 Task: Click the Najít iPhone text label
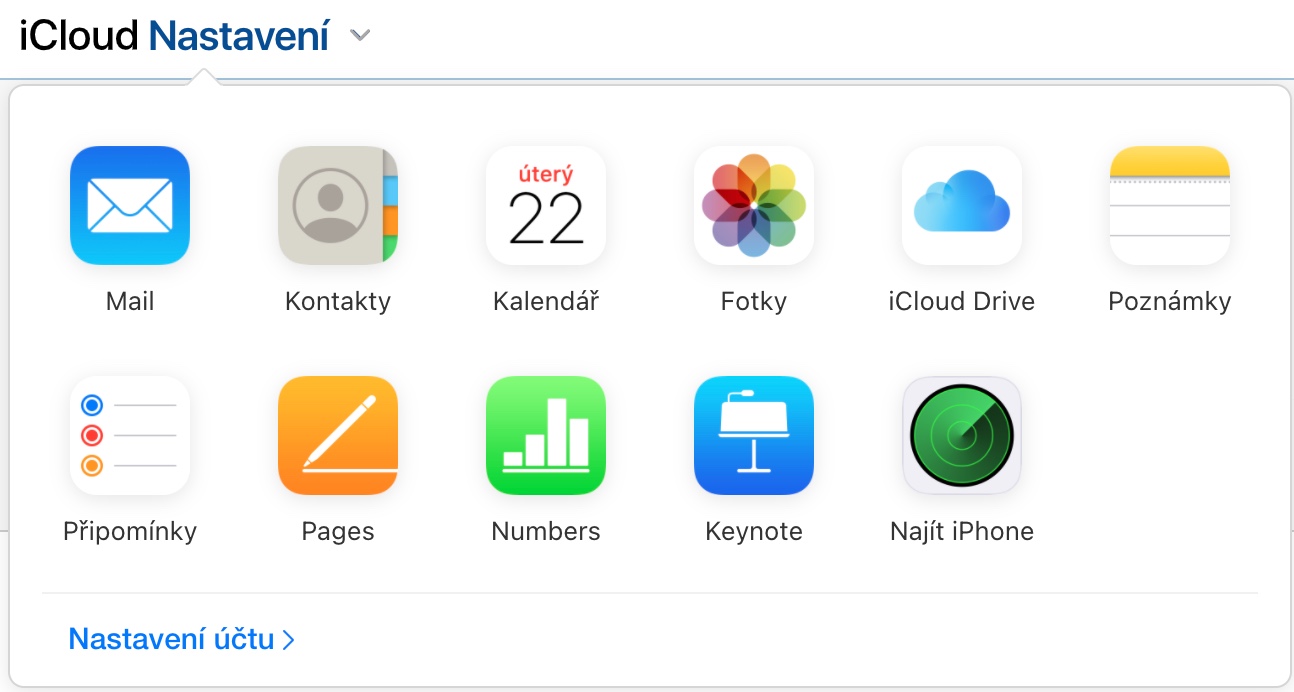click(x=962, y=531)
